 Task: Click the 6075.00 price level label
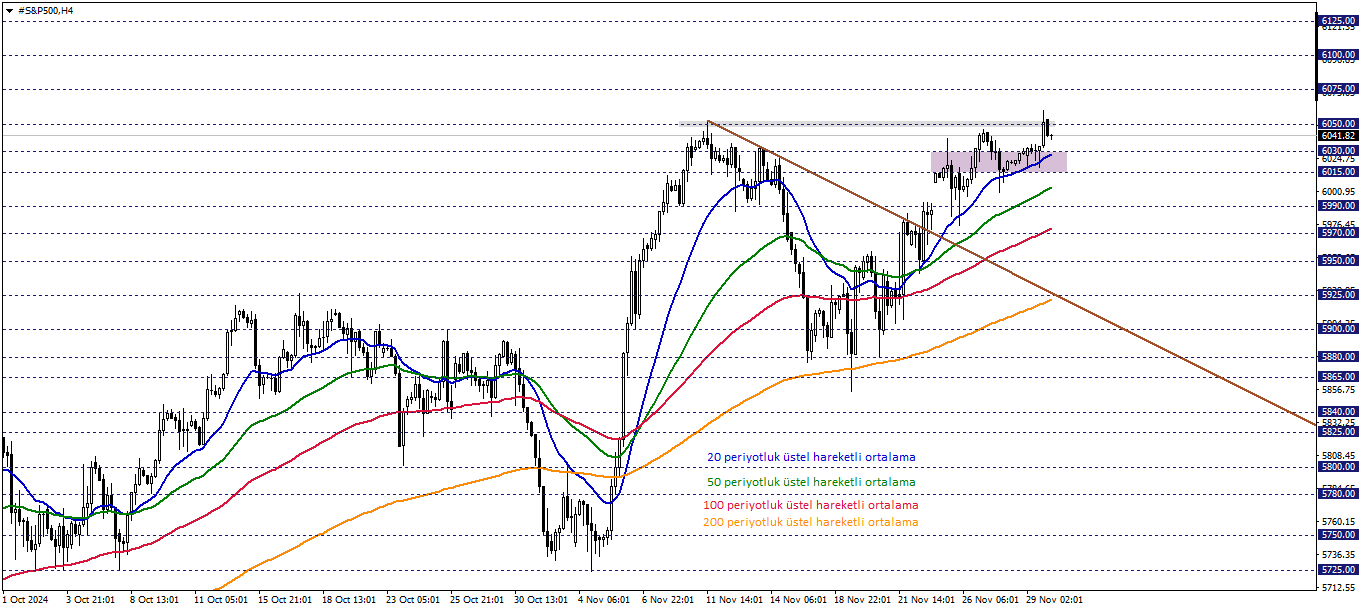tap(1337, 89)
